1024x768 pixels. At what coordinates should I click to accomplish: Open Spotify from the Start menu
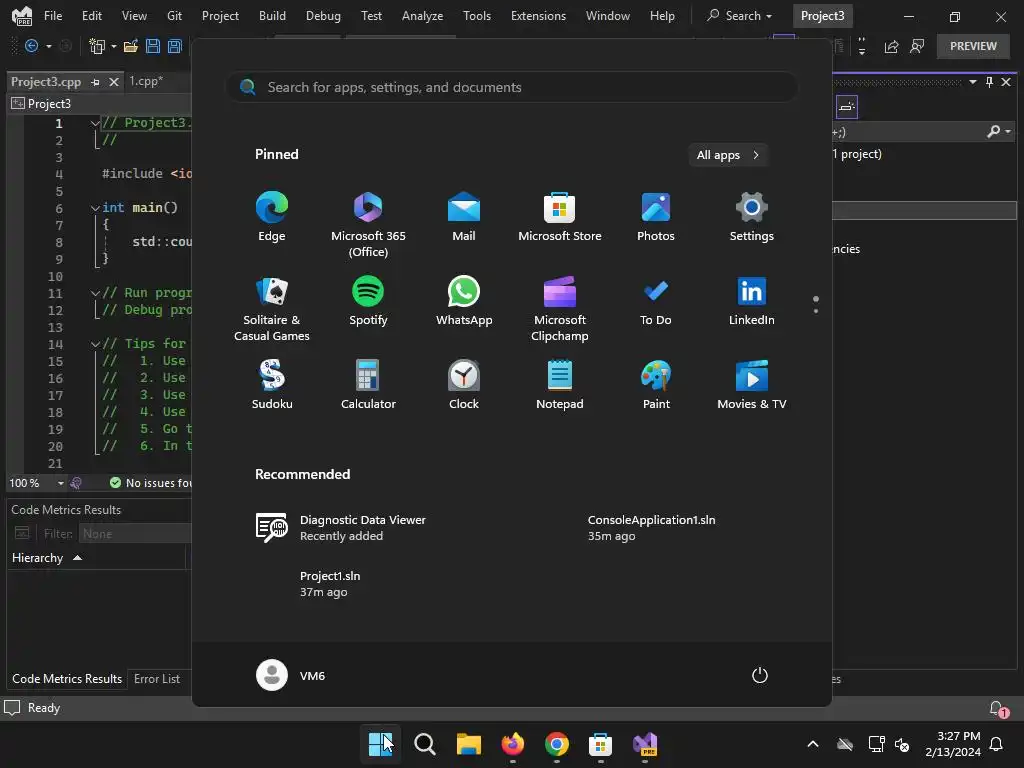pyautogui.click(x=368, y=301)
